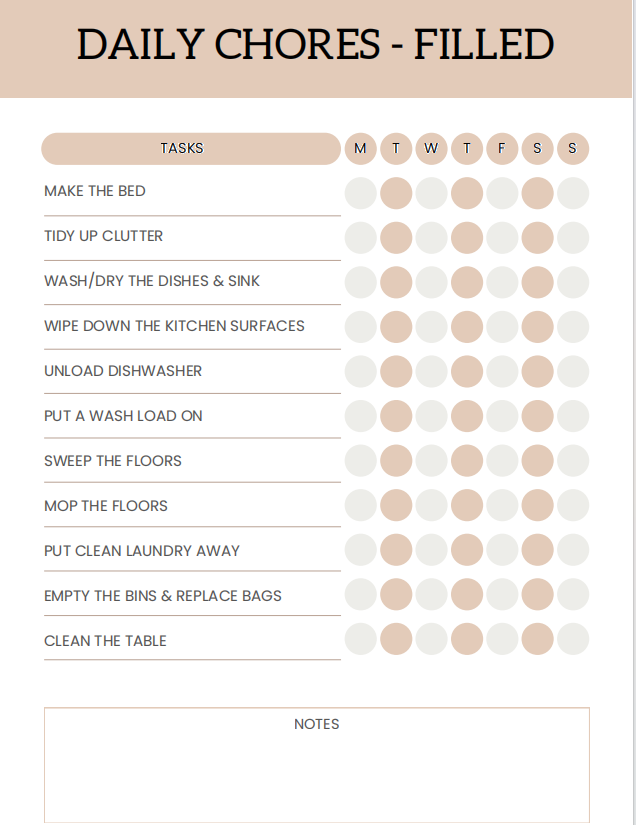This screenshot has height=825, width=636.
Task: Toggle Sunday circle for Sweep the Floors
Action: point(573,460)
